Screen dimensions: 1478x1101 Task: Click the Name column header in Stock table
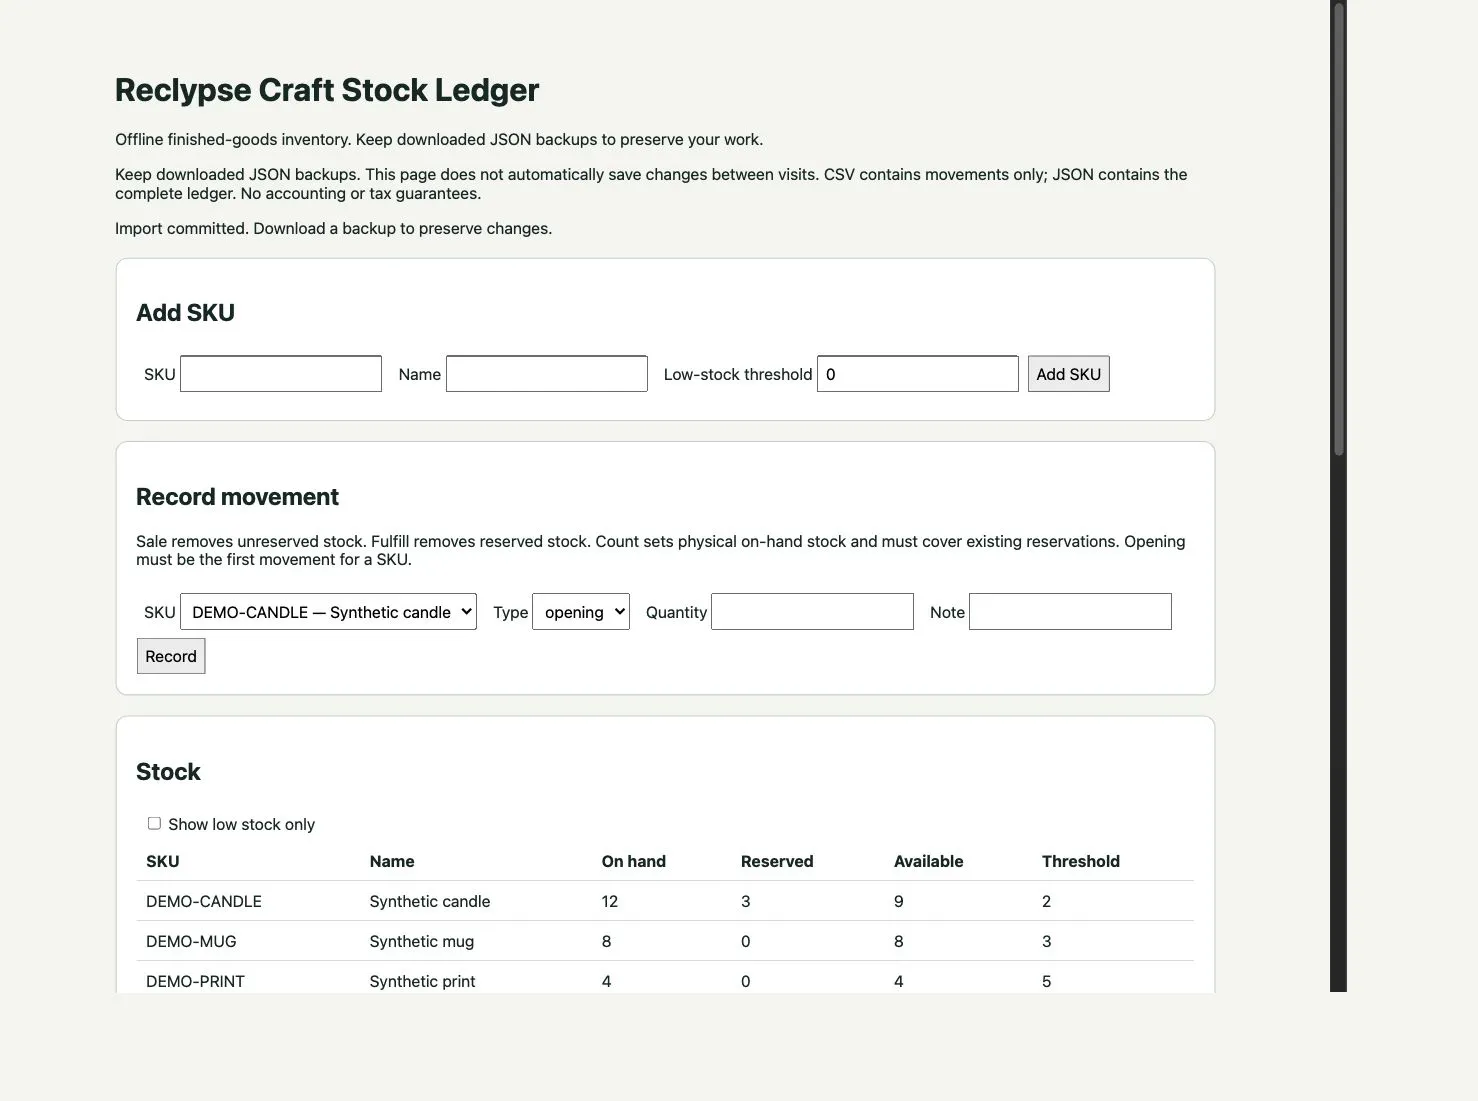[x=392, y=861]
